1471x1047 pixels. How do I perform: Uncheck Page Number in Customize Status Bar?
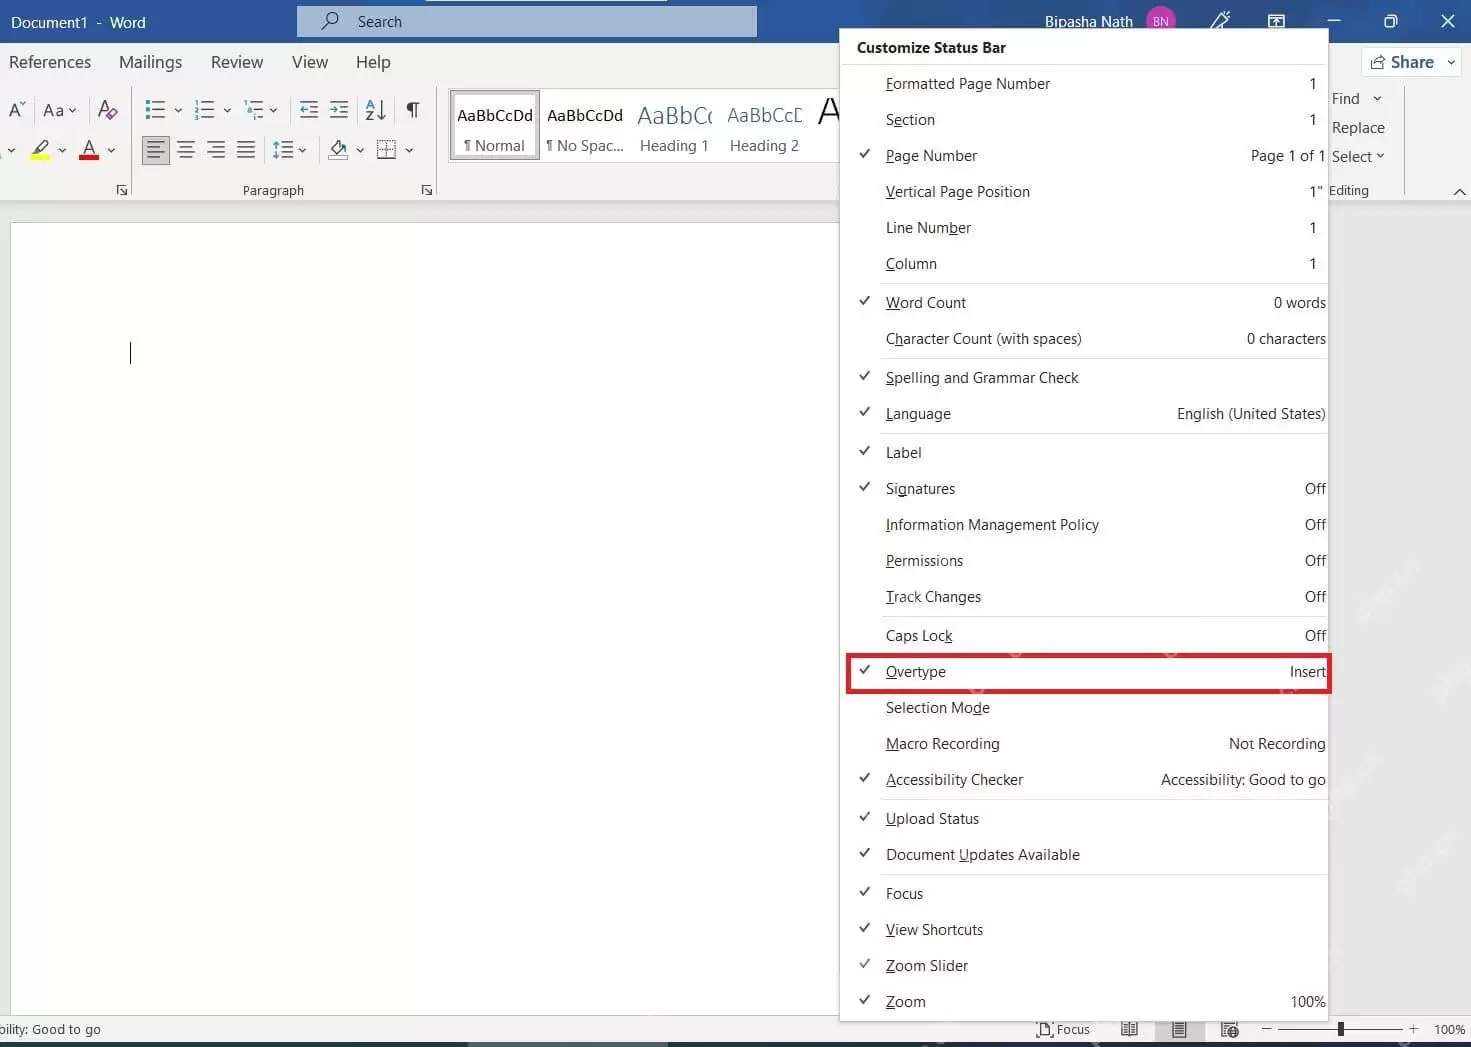(1087, 156)
